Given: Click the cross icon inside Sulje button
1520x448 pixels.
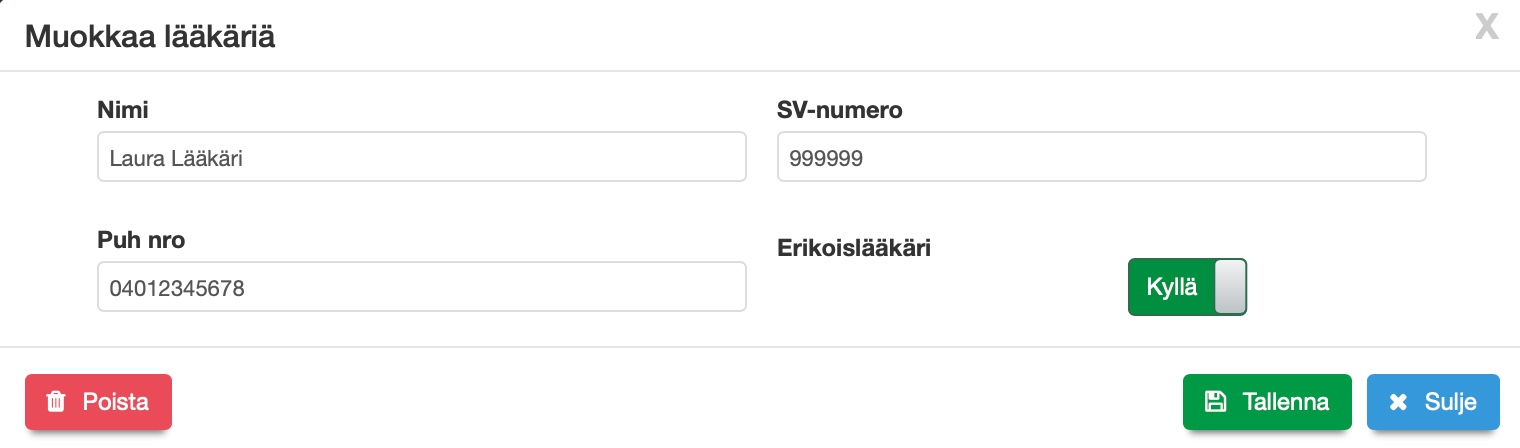Looking at the screenshot, I should tap(1398, 402).
